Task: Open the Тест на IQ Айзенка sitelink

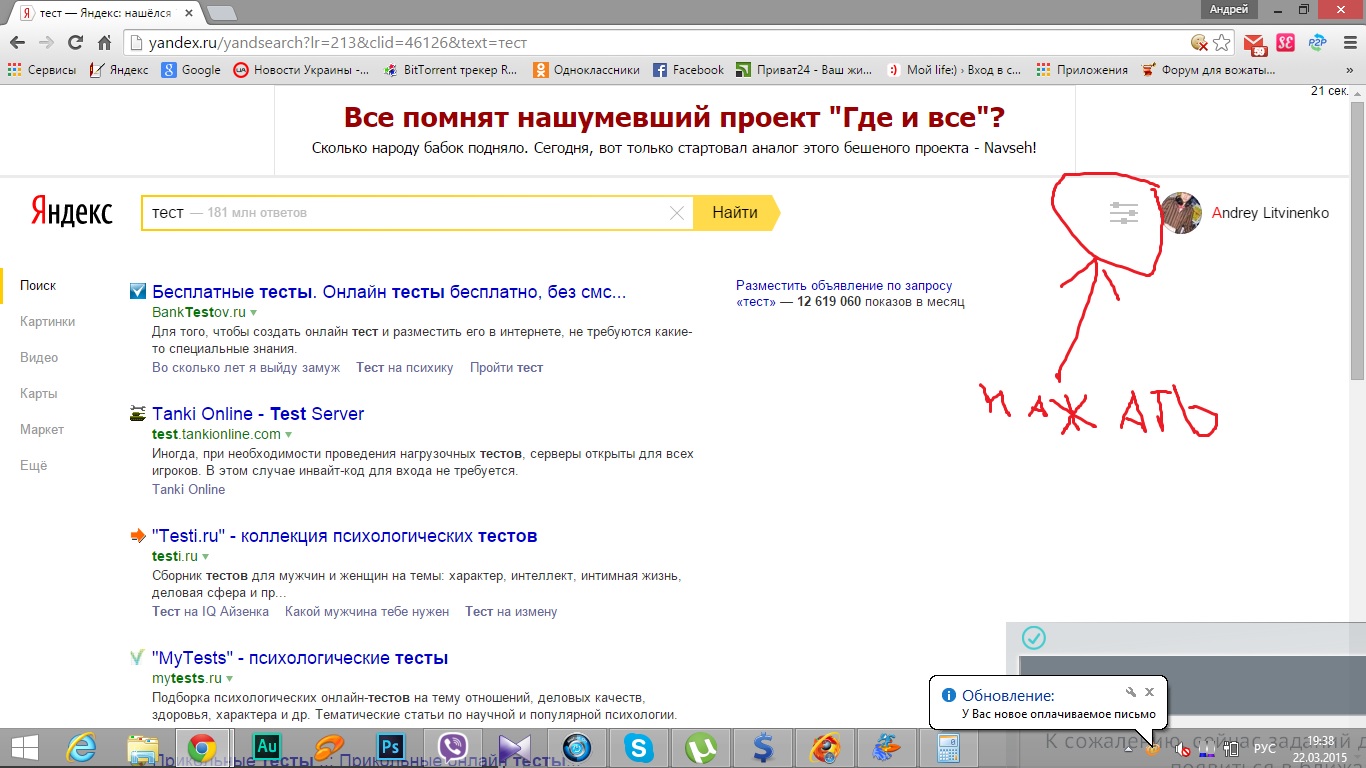Action: [x=211, y=612]
